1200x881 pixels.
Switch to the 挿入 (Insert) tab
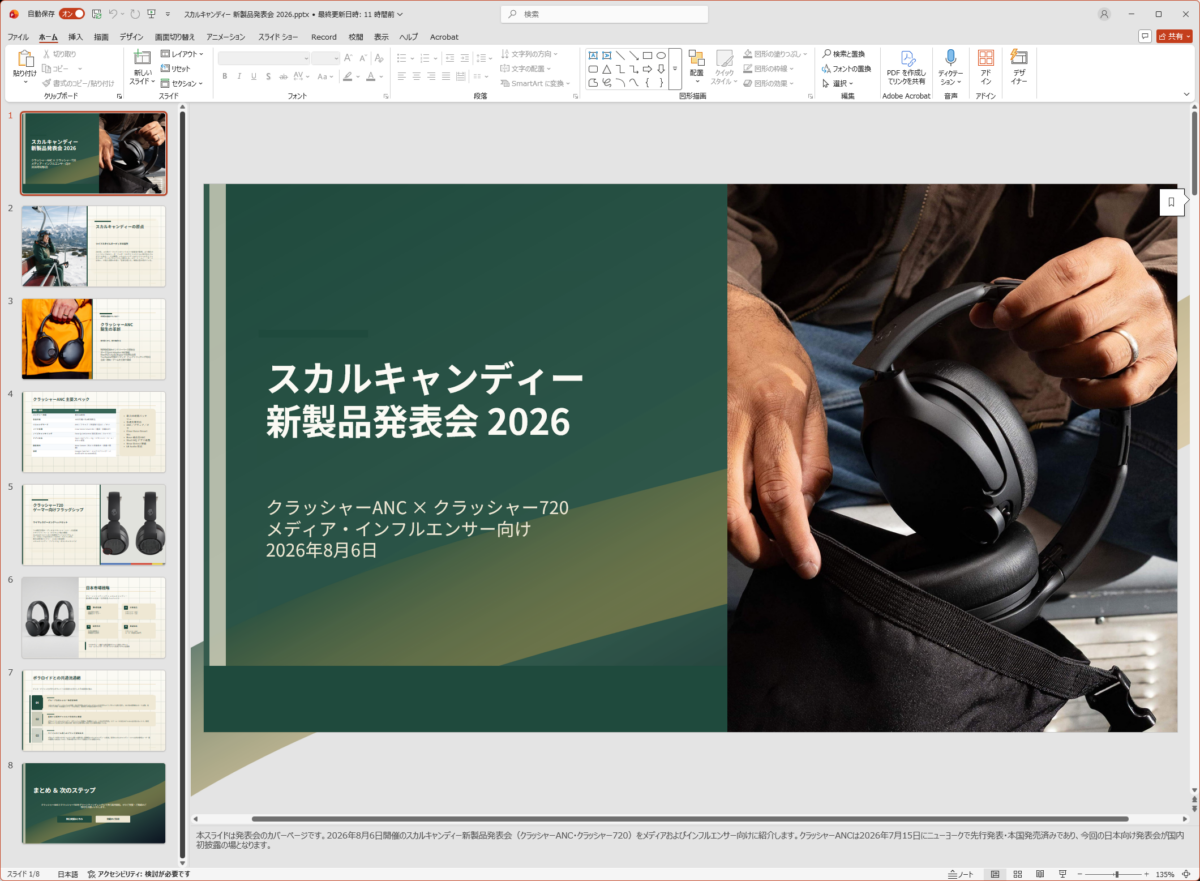pos(75,37)
